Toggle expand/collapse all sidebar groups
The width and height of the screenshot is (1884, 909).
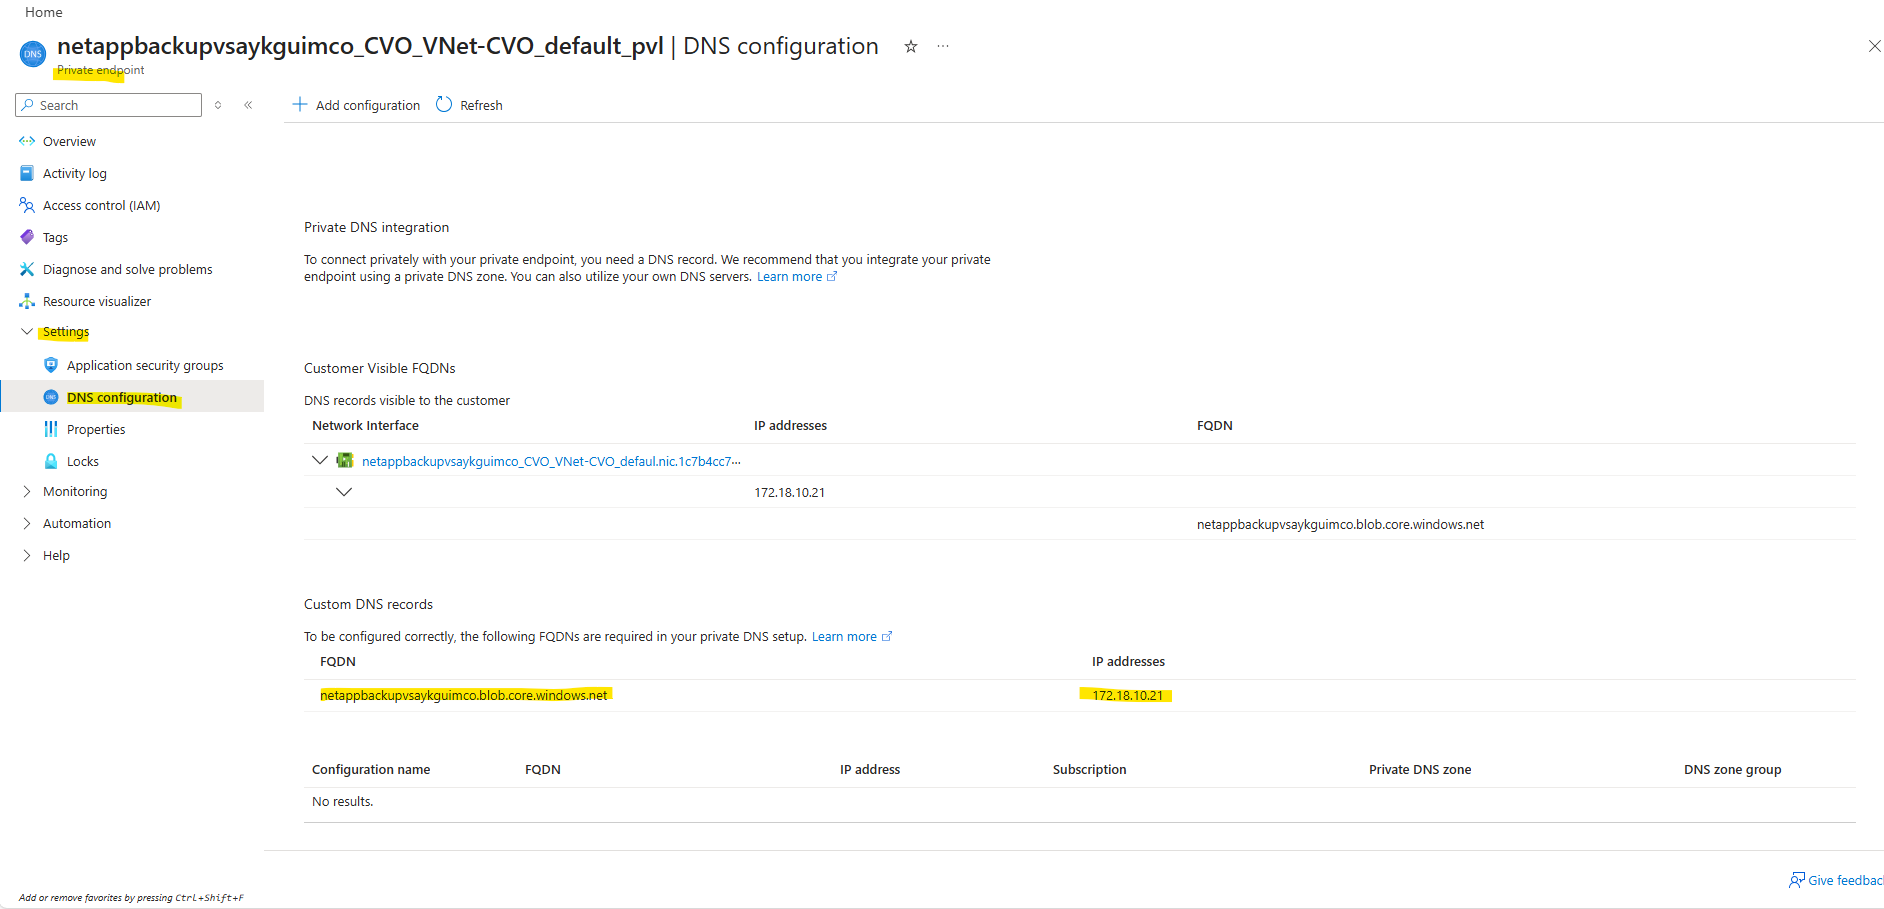pyautogui.click(x=218, y=105)
